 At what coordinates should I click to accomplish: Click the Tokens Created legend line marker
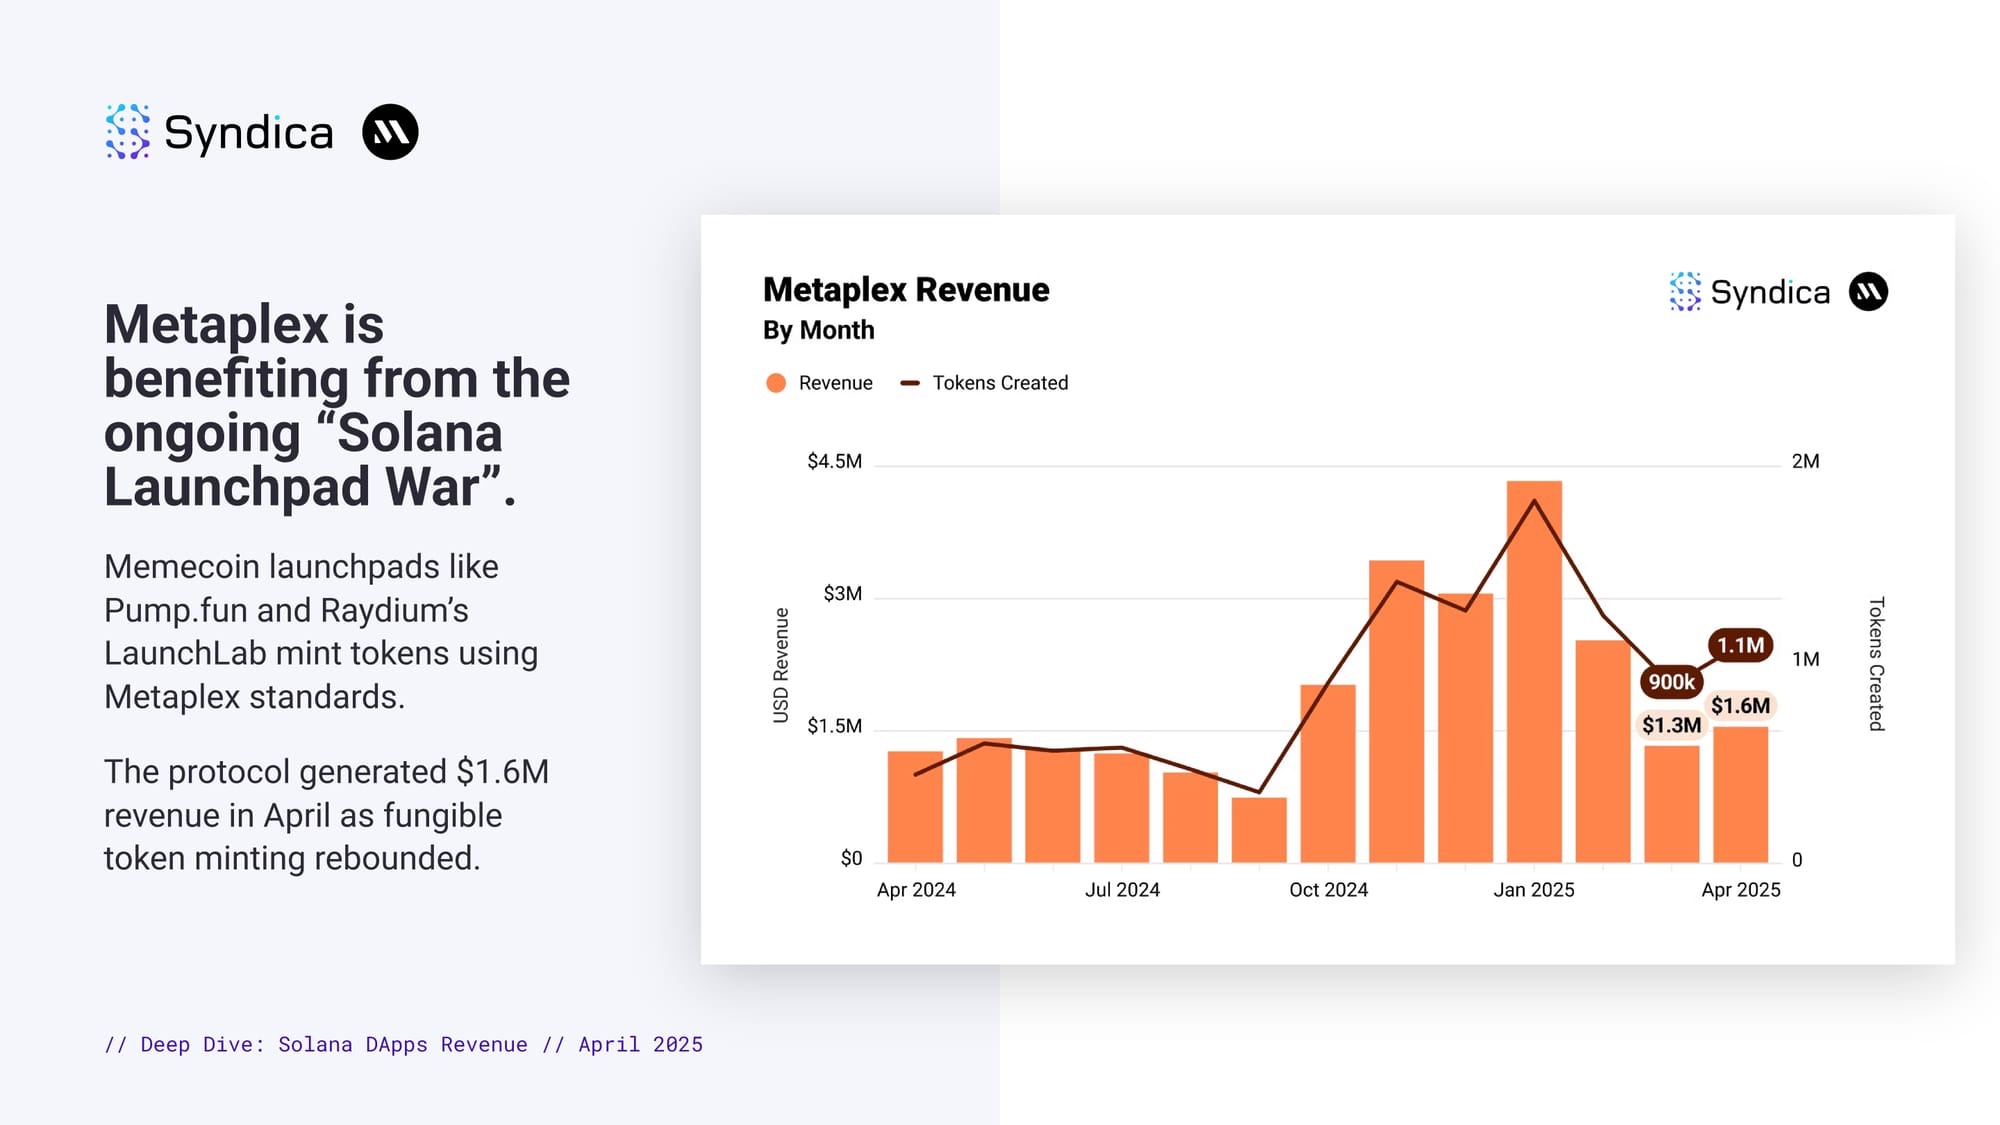909,383
